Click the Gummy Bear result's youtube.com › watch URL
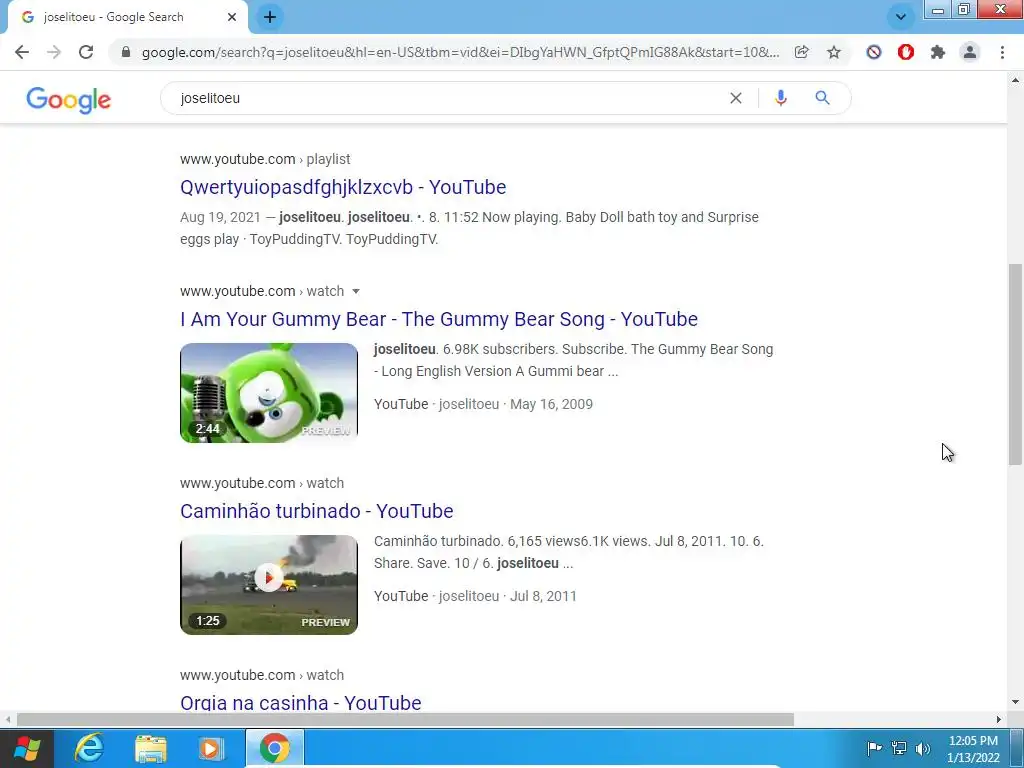Screen dimensions: 1024x768 coord(262,291)
